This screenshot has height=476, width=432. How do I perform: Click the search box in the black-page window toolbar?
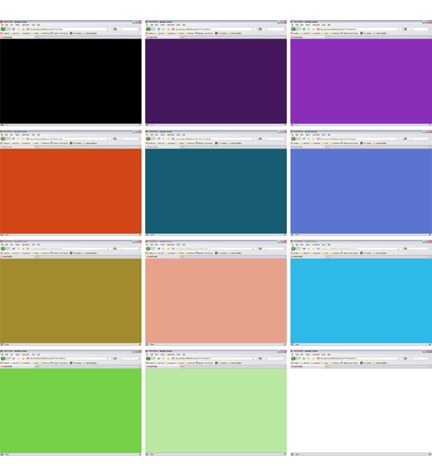[128, 29]
